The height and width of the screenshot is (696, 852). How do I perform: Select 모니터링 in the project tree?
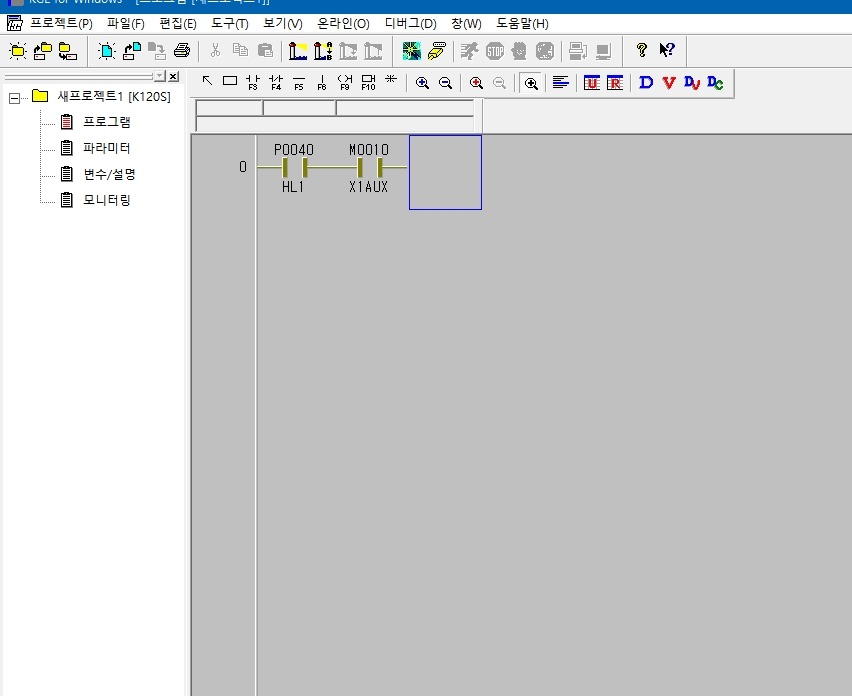(106, 200)
